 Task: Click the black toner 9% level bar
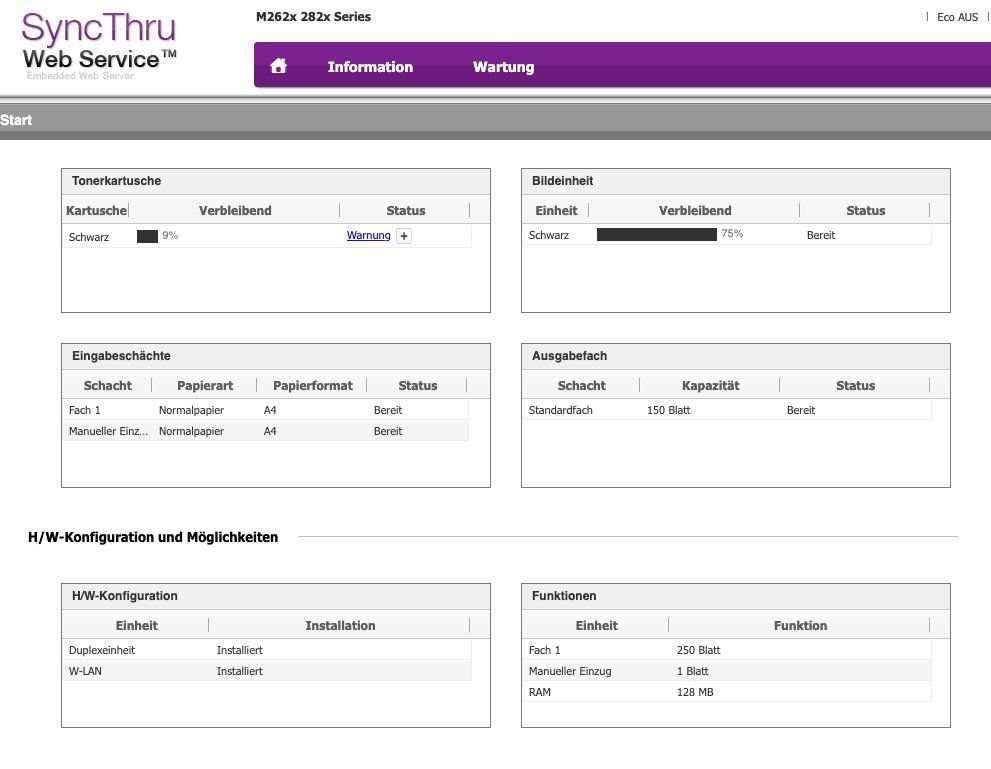coord(147,236)
